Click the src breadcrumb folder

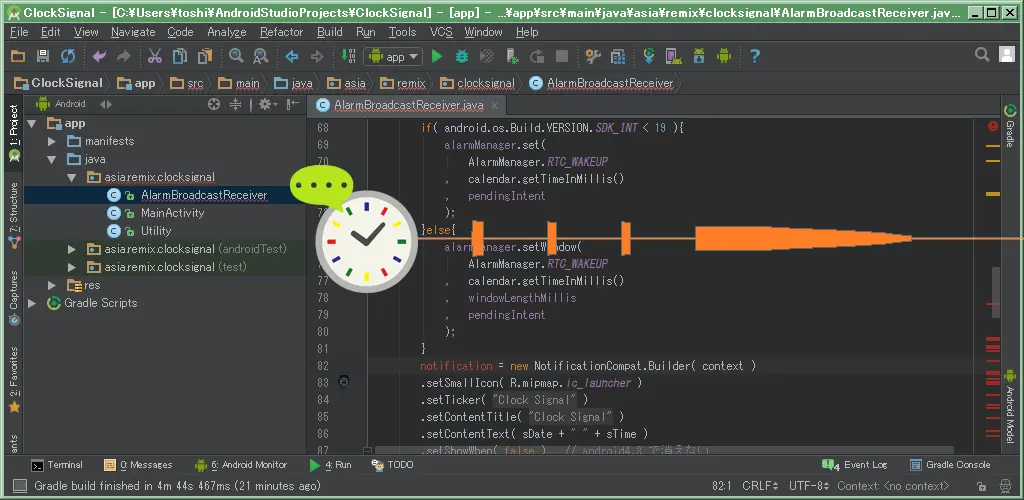(187, 83)
